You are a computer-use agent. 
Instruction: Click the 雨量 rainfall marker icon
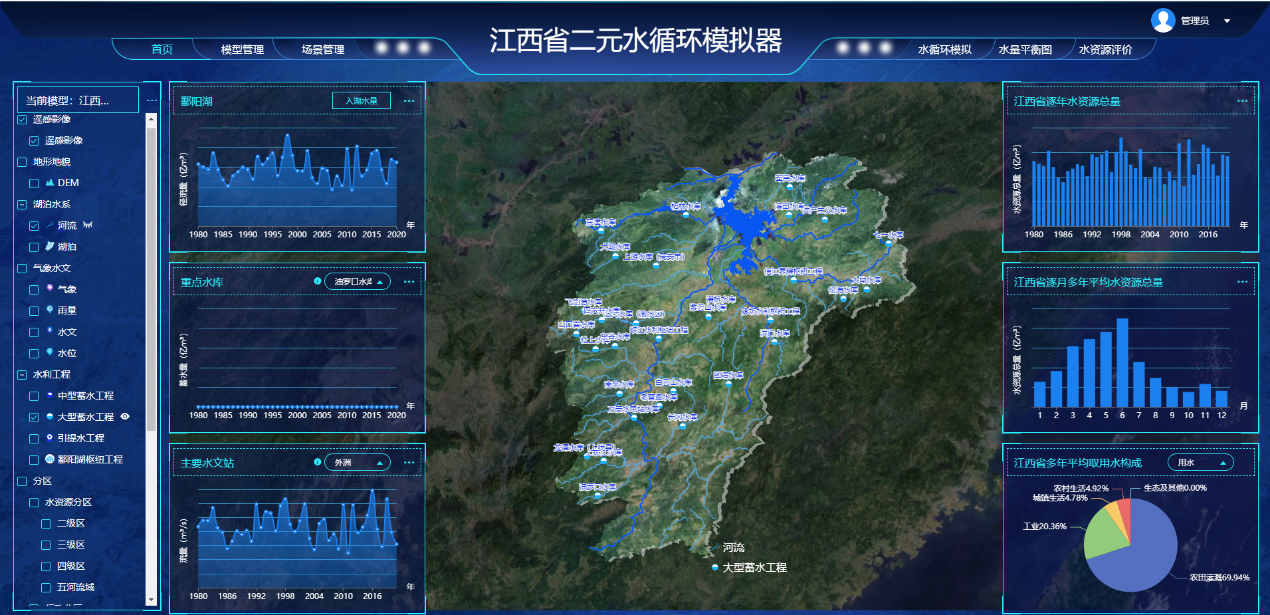(x=49, y=310)
